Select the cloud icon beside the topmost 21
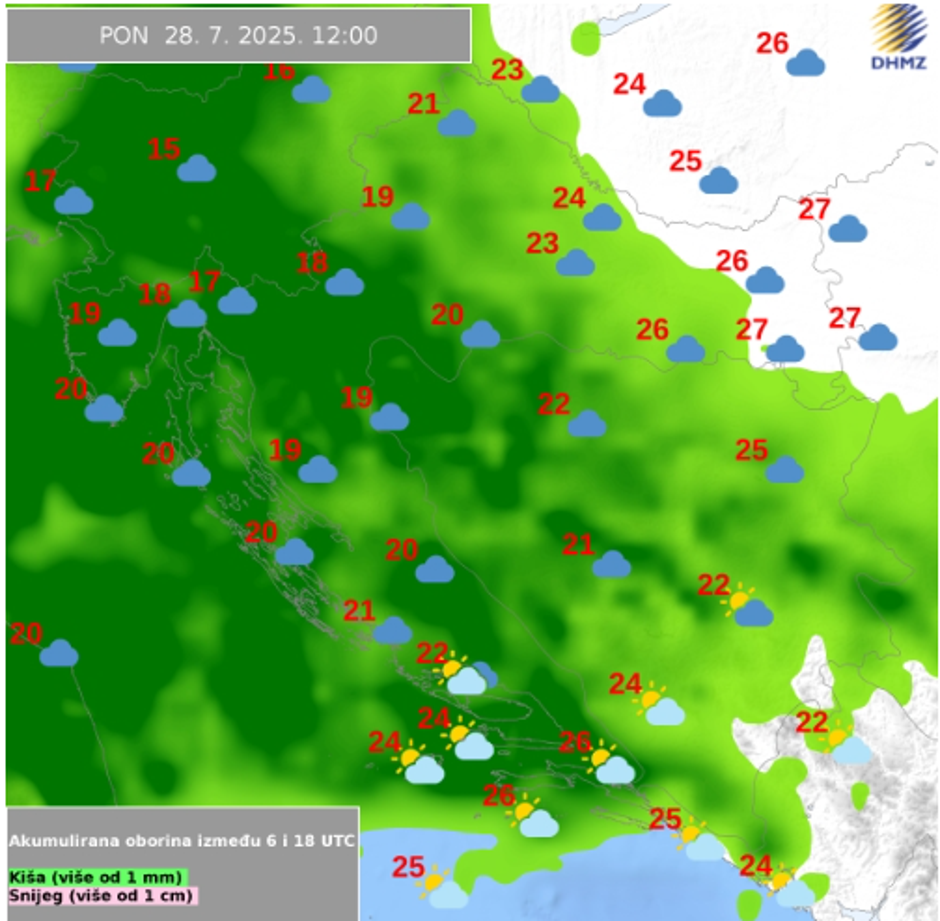The image size is (940, 921). (456, 123)
